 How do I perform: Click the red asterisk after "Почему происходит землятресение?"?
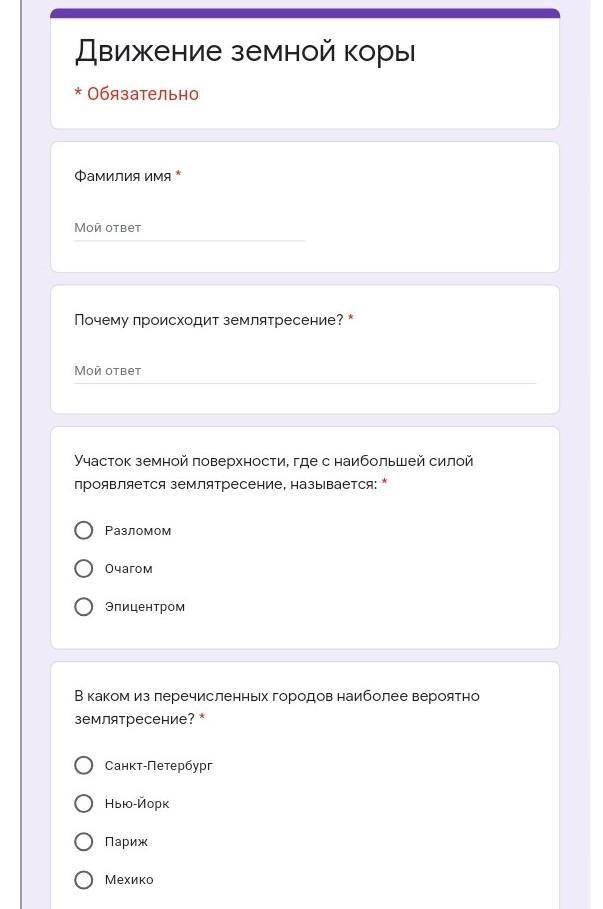click(351, 318)
